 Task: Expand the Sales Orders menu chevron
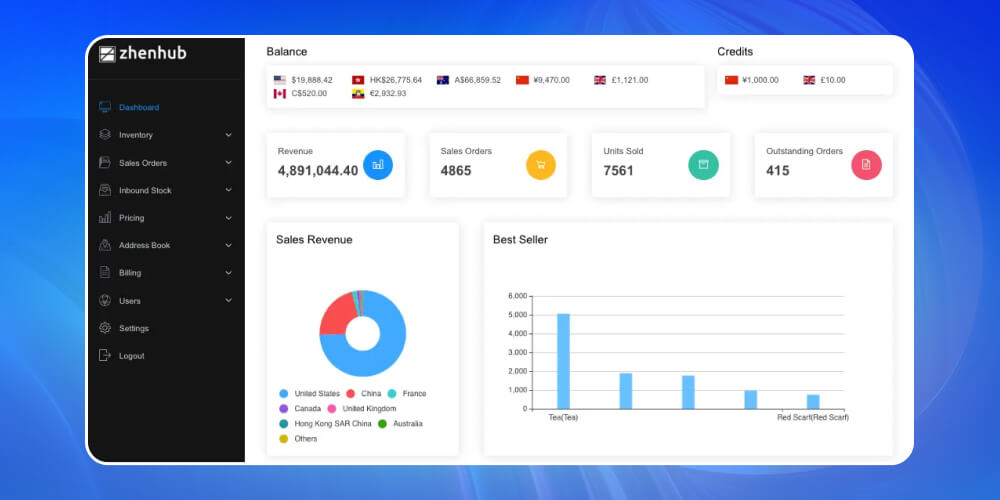[229, 163]
